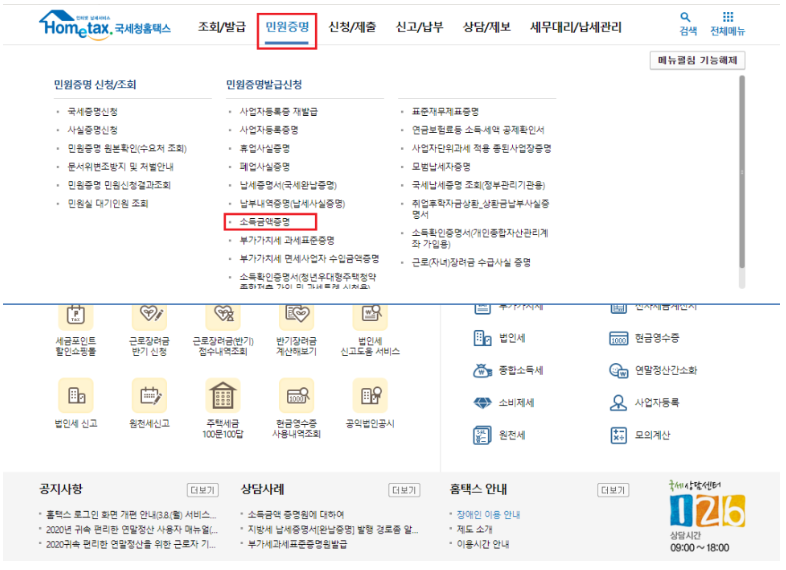Select 부가가치세 과세표준증명

pos(287,240)
